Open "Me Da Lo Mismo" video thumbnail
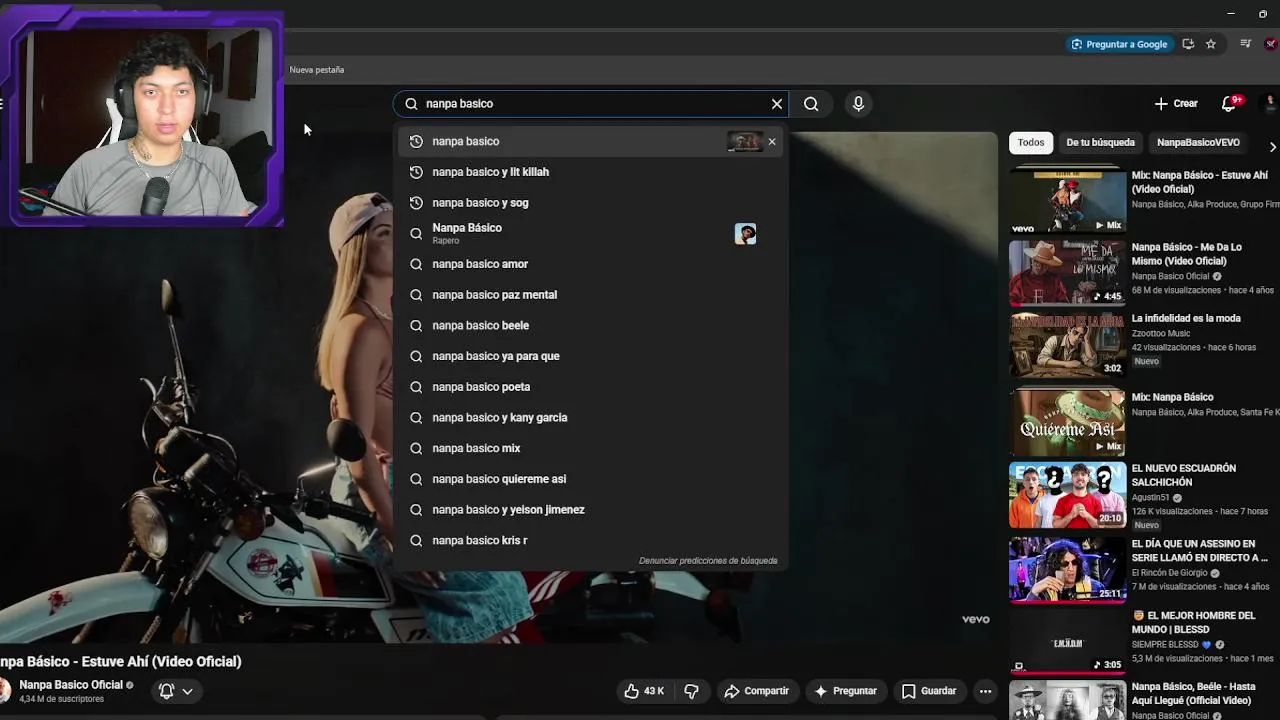Image resolution: width=1280 pixels, height=720 pixels. (1067, 272)
